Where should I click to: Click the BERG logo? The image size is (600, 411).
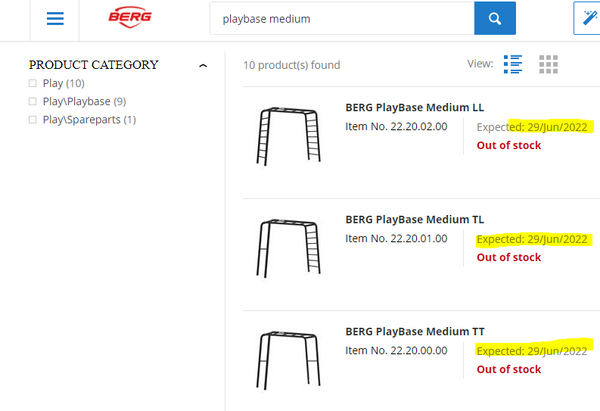(x=130, y=19)
